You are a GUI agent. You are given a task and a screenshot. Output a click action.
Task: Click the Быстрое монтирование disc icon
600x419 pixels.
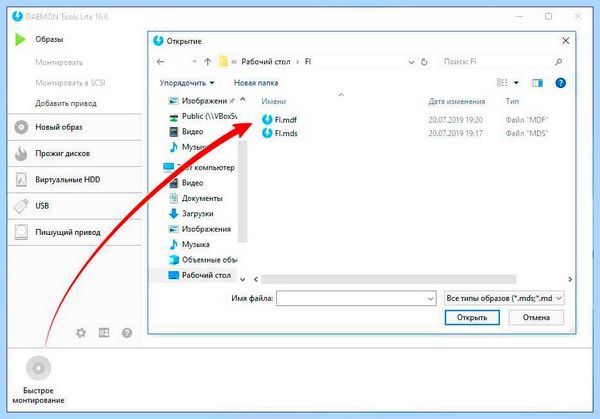[x=39, y=368]
